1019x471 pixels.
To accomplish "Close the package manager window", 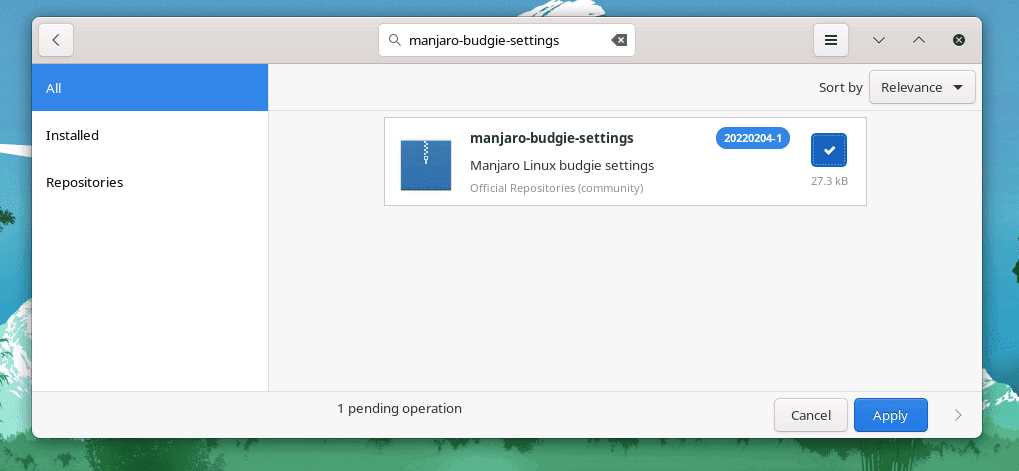I will click(x=959, y=40).
